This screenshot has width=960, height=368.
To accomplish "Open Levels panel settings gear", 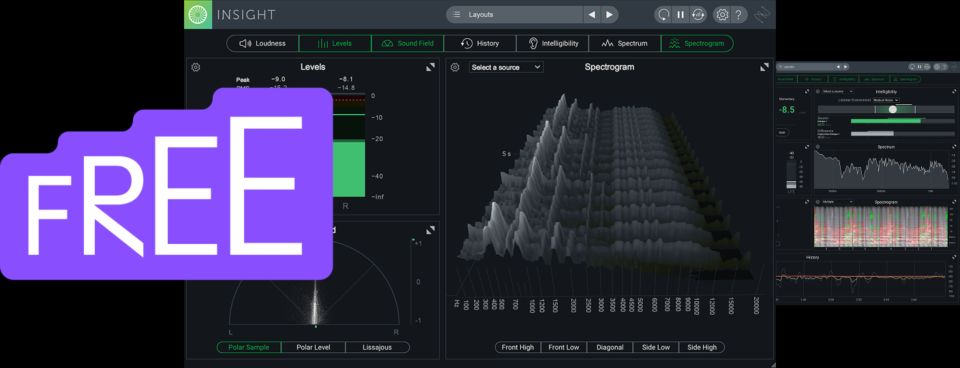I will (196, 67).
